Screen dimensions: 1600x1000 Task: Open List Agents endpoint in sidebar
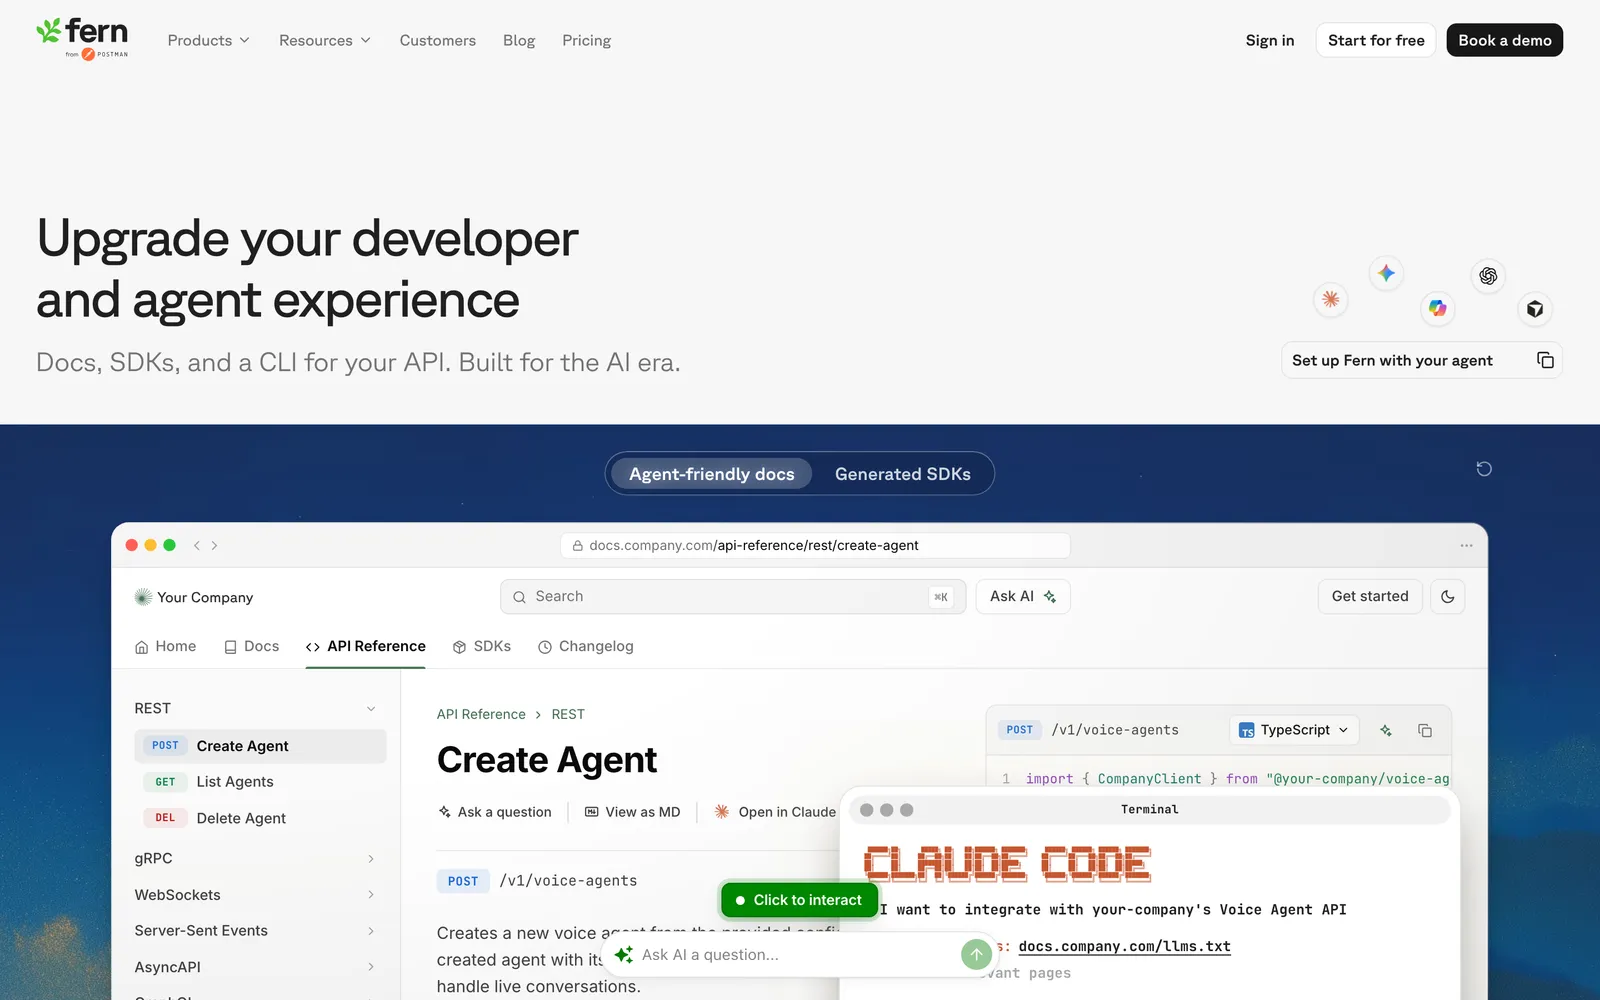[x=260, y=782]
